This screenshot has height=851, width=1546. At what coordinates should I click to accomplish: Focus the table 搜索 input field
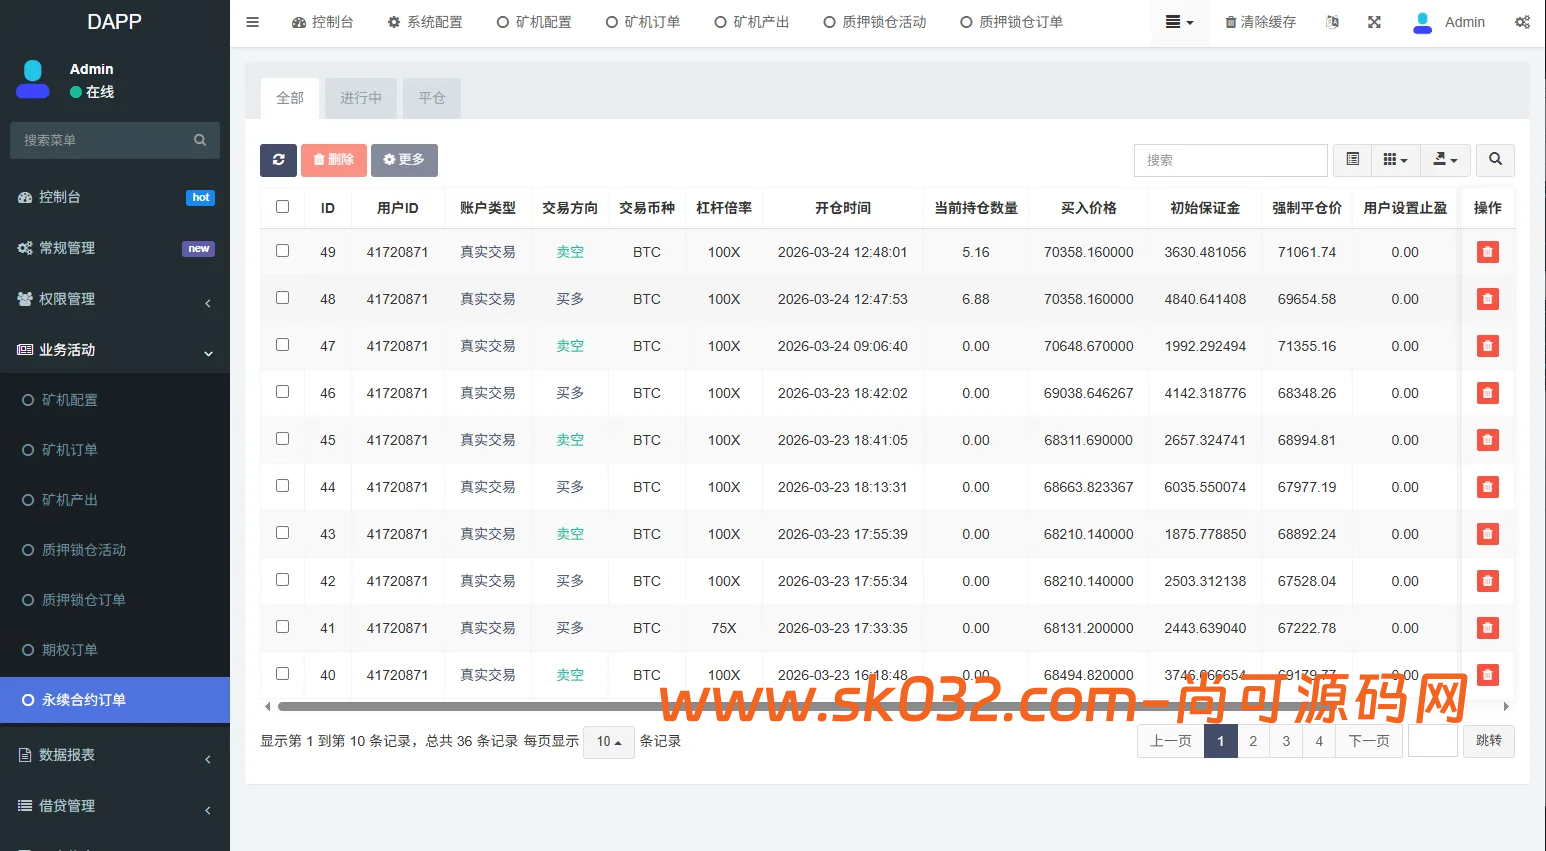coord(1231,160)
